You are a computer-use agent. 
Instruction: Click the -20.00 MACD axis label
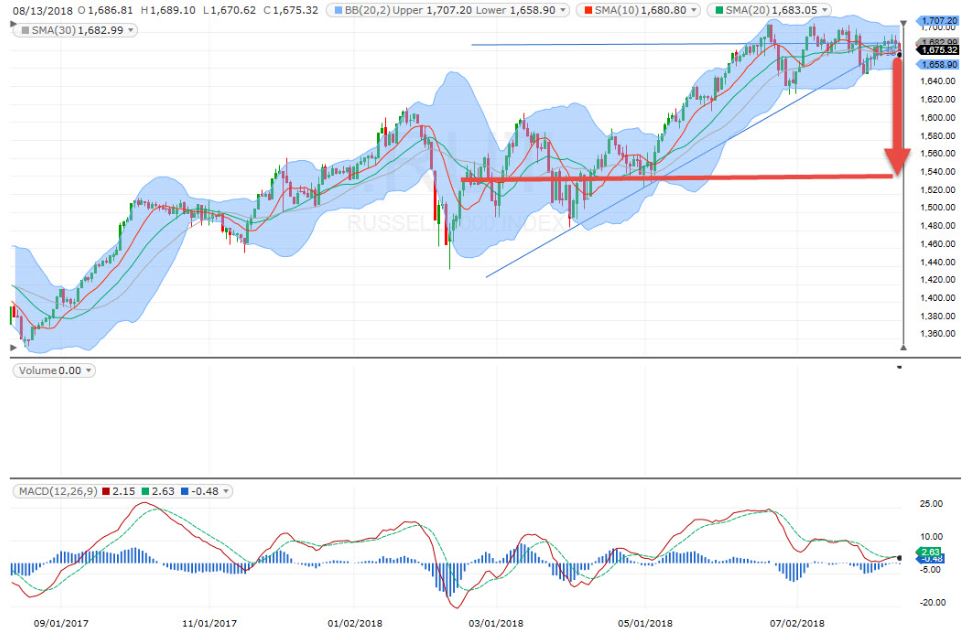(932, 603)
